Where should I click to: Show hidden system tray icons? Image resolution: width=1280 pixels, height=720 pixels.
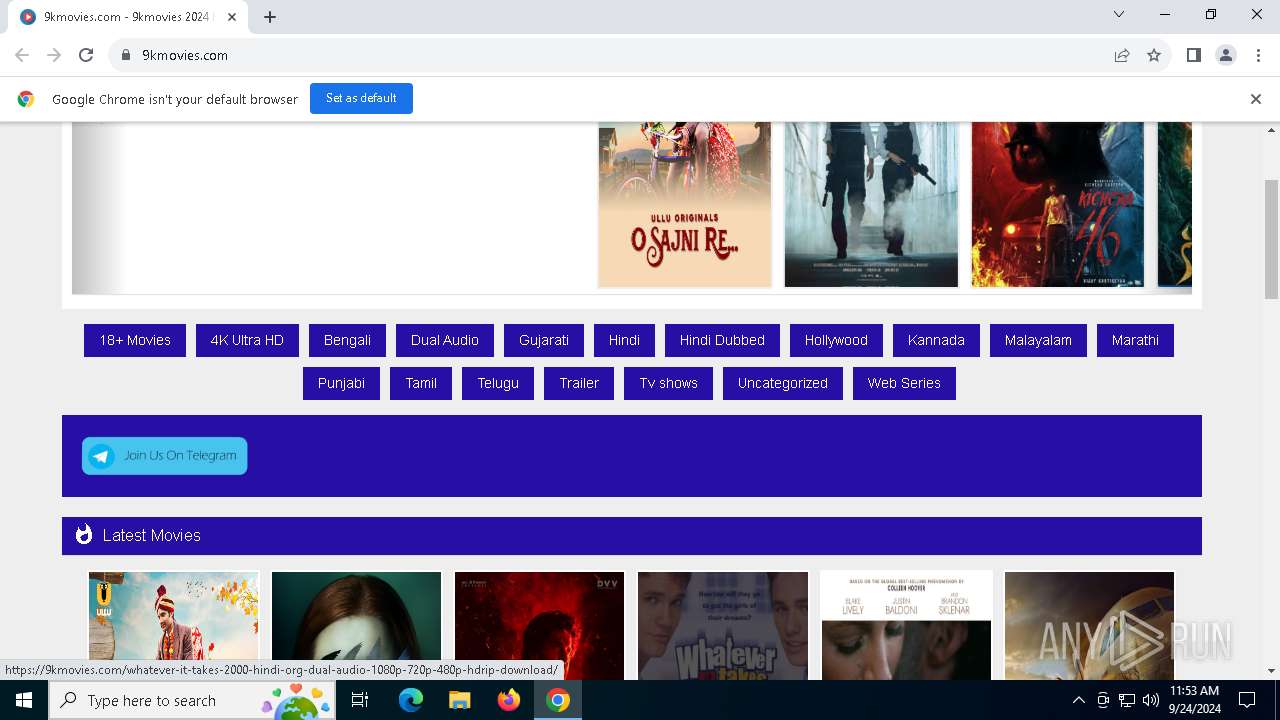point(1078,700)
